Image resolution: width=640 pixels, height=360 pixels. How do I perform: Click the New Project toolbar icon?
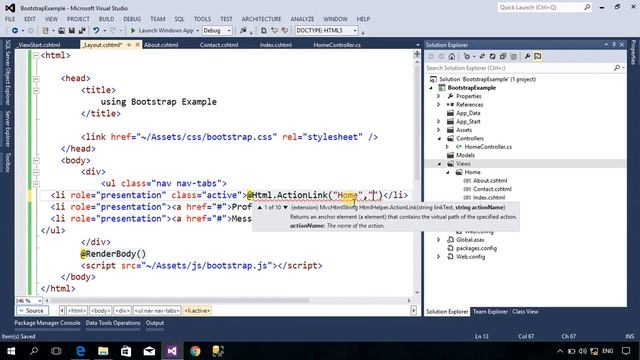click(x=45, y=31)
